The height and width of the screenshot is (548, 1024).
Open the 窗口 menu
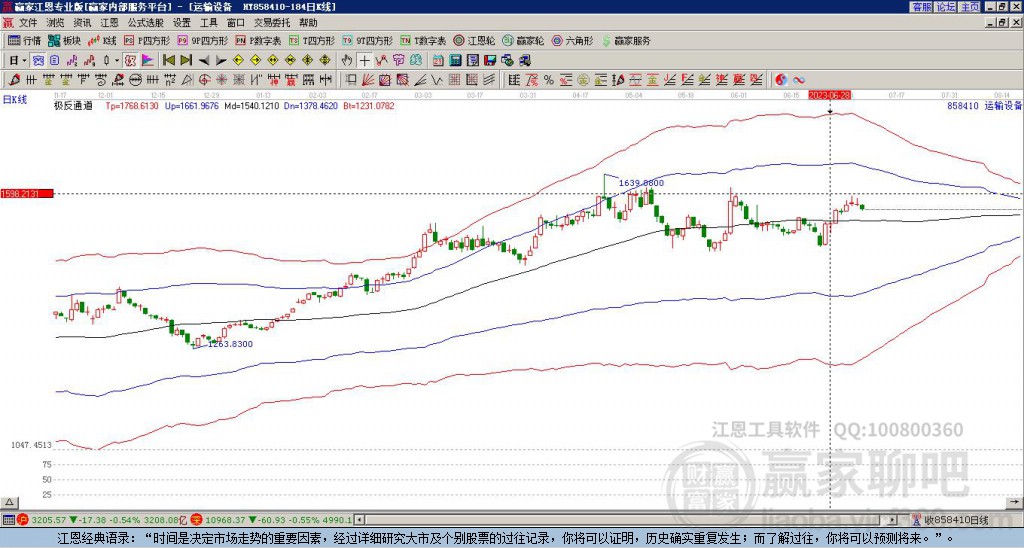[236, 23]
